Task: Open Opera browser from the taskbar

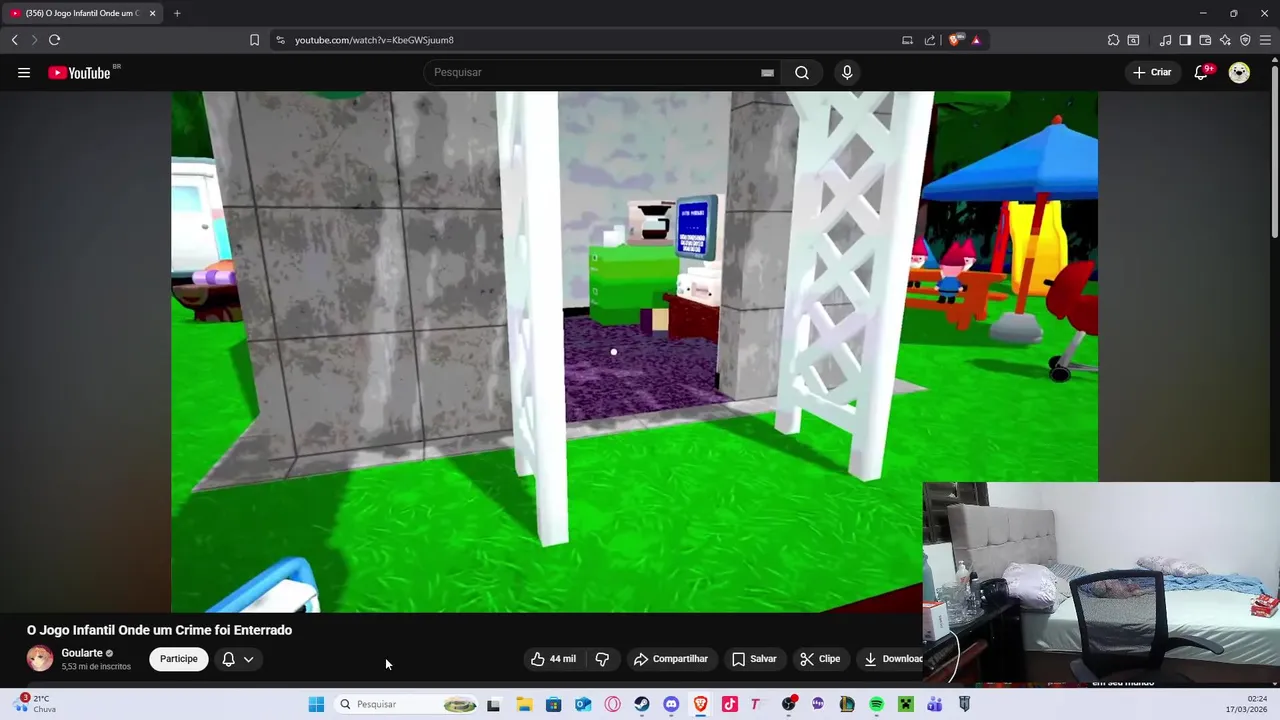Action: click(x=613, y=704)
